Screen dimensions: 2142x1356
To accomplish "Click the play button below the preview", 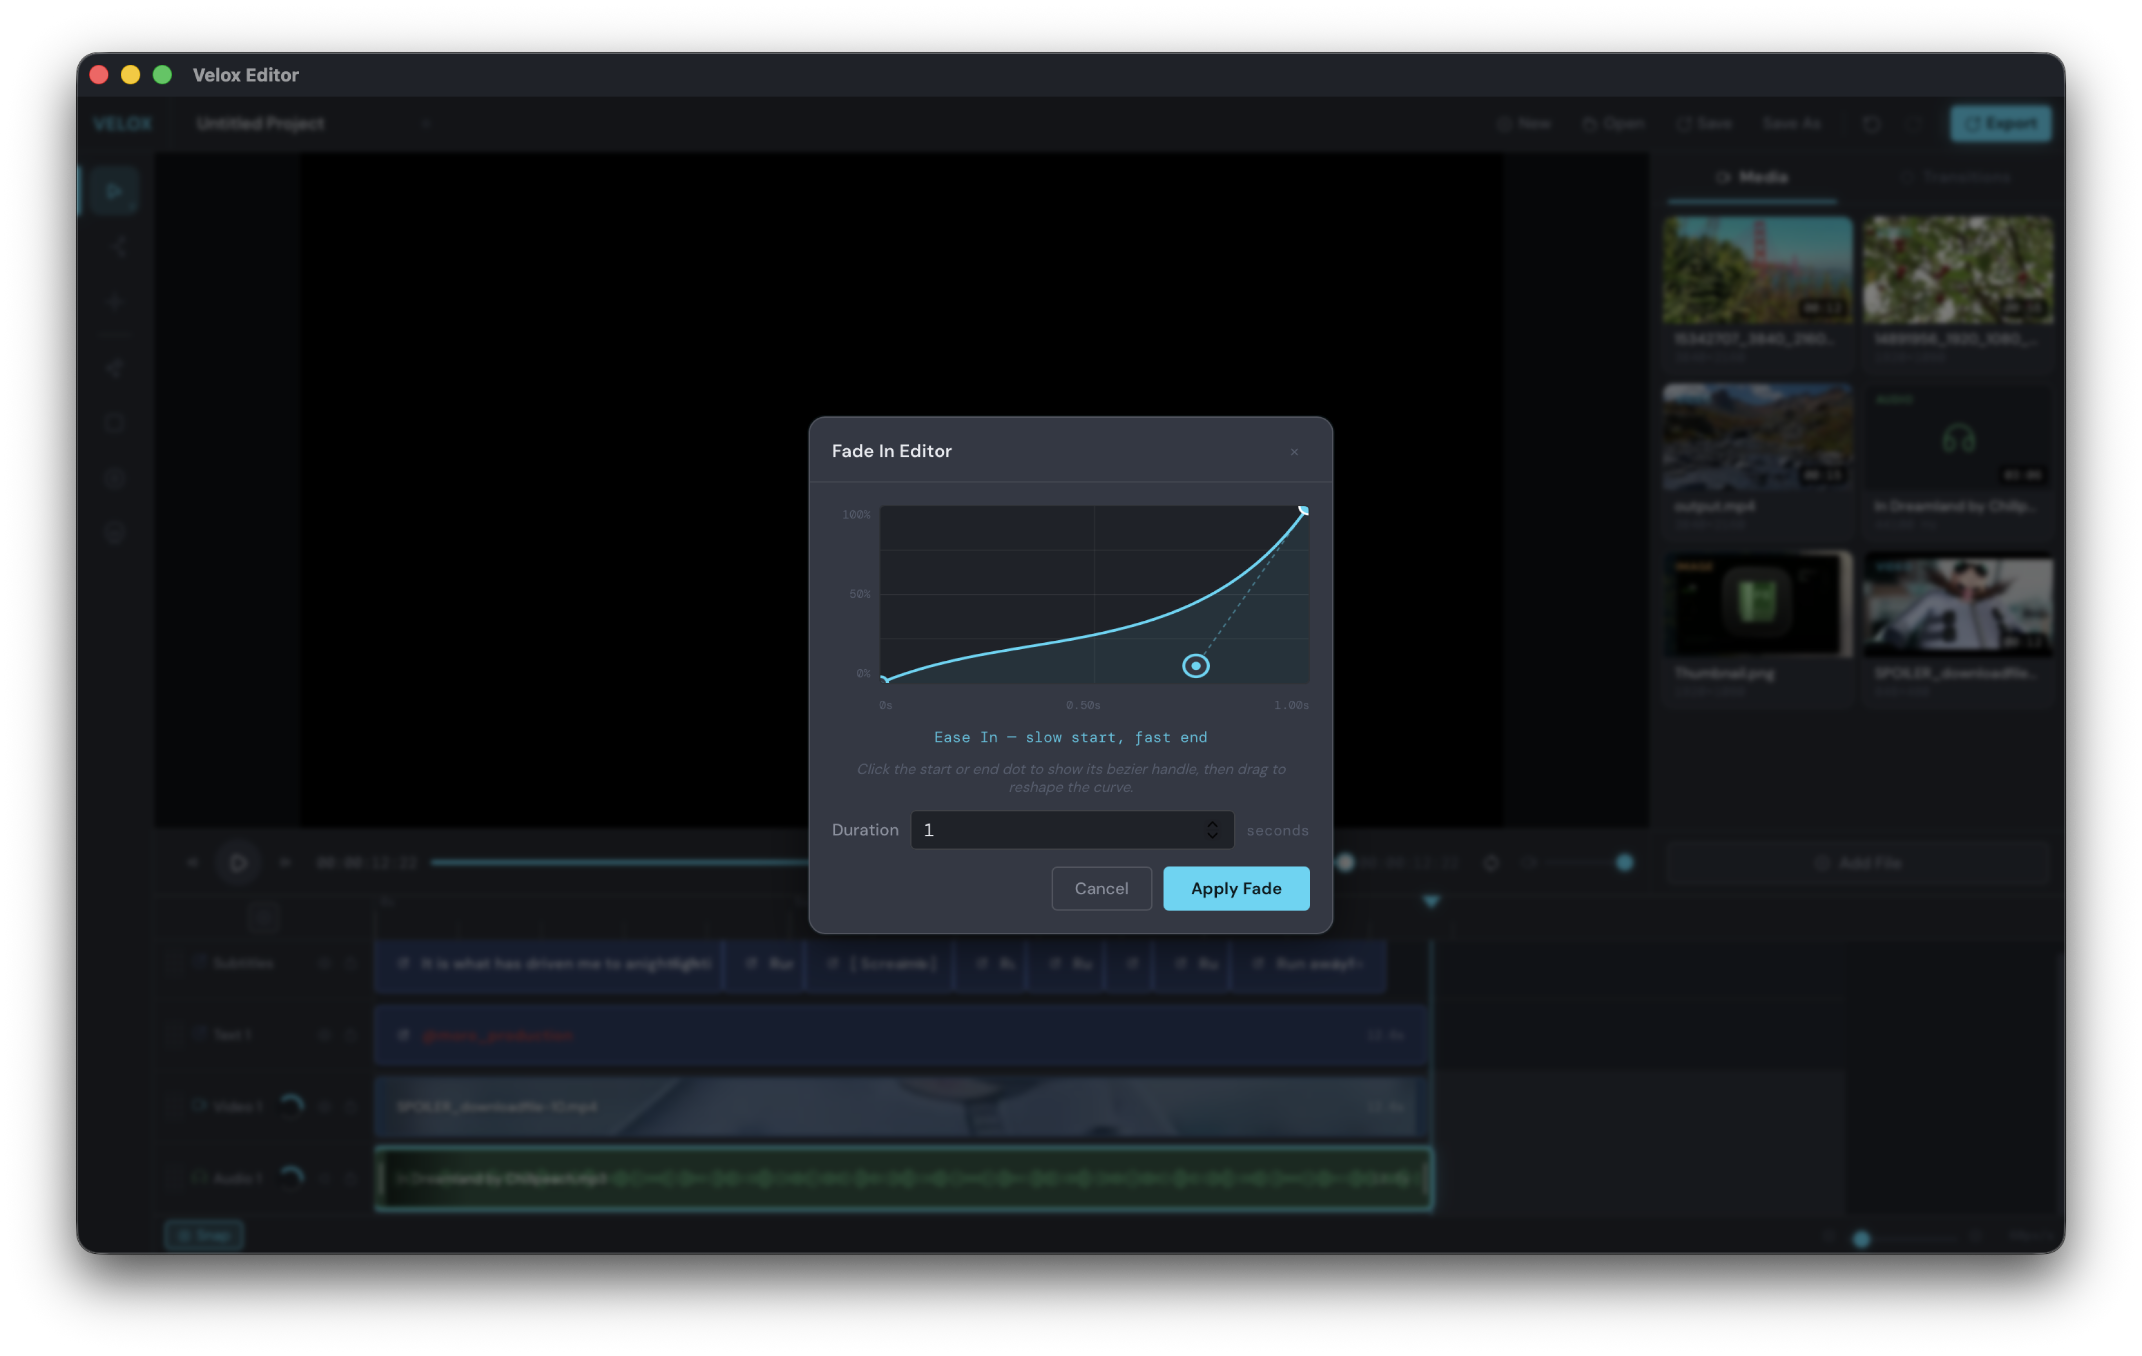I will point(238,862).
